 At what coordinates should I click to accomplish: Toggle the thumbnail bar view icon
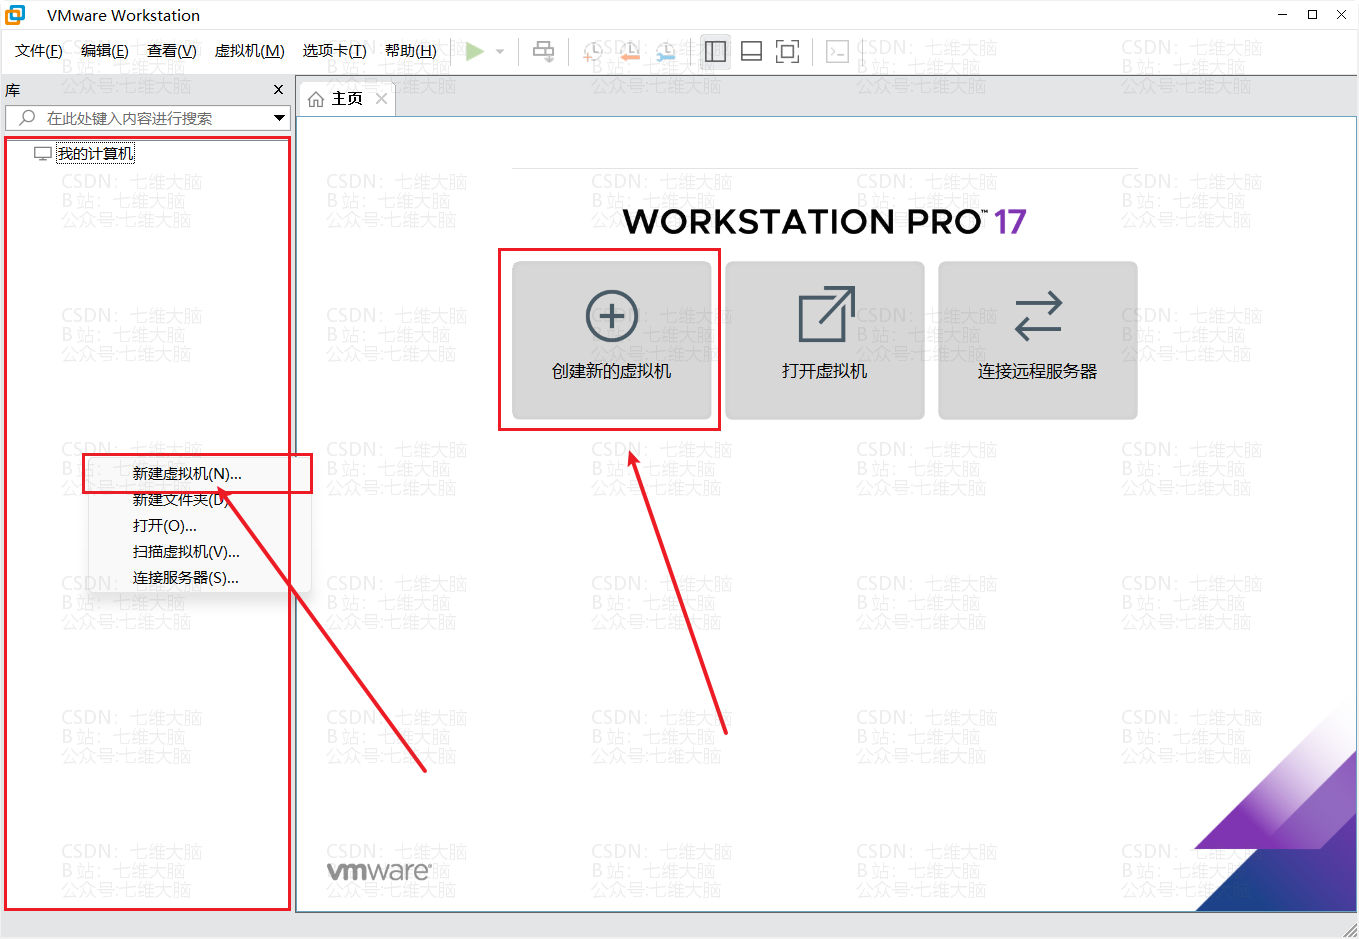pos(751,51)
